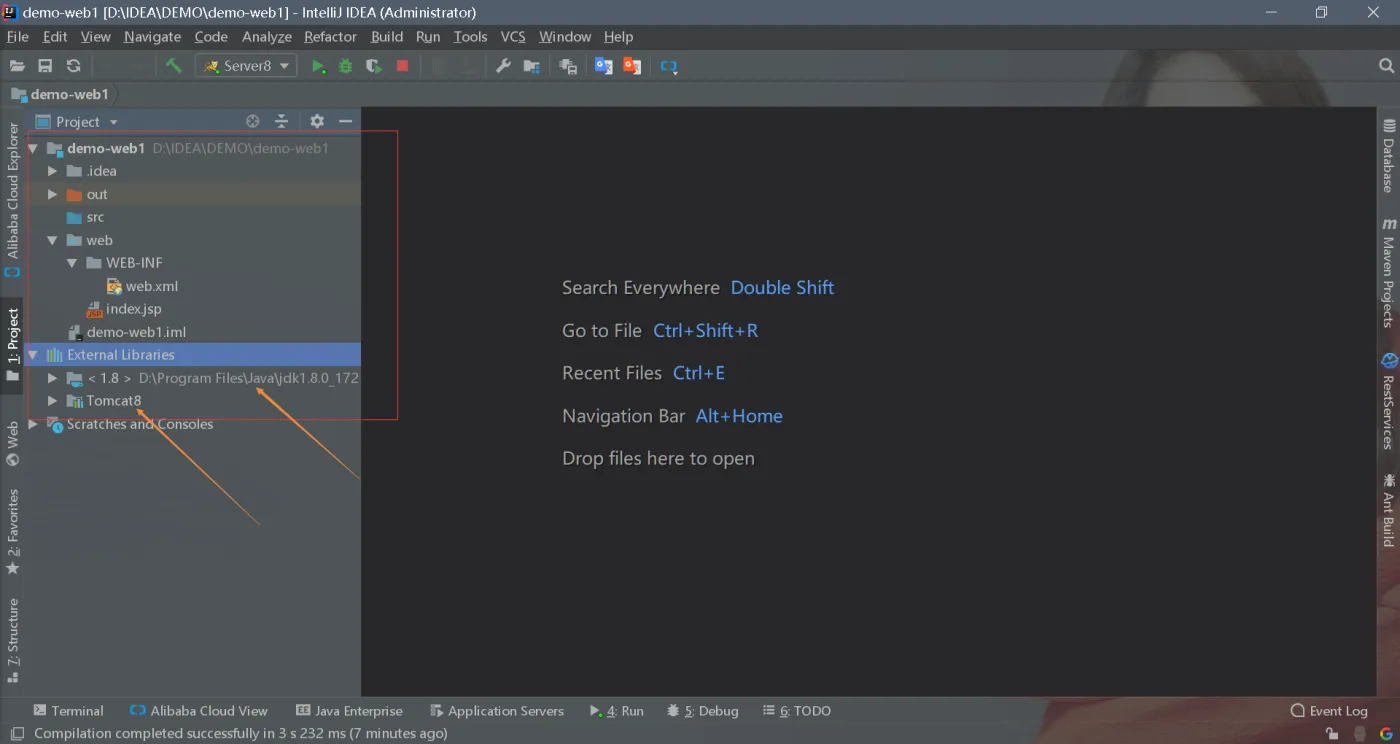Collapse the web folder arrow
The height and width of the screenshot is (744, 1400).
point(53,240)
